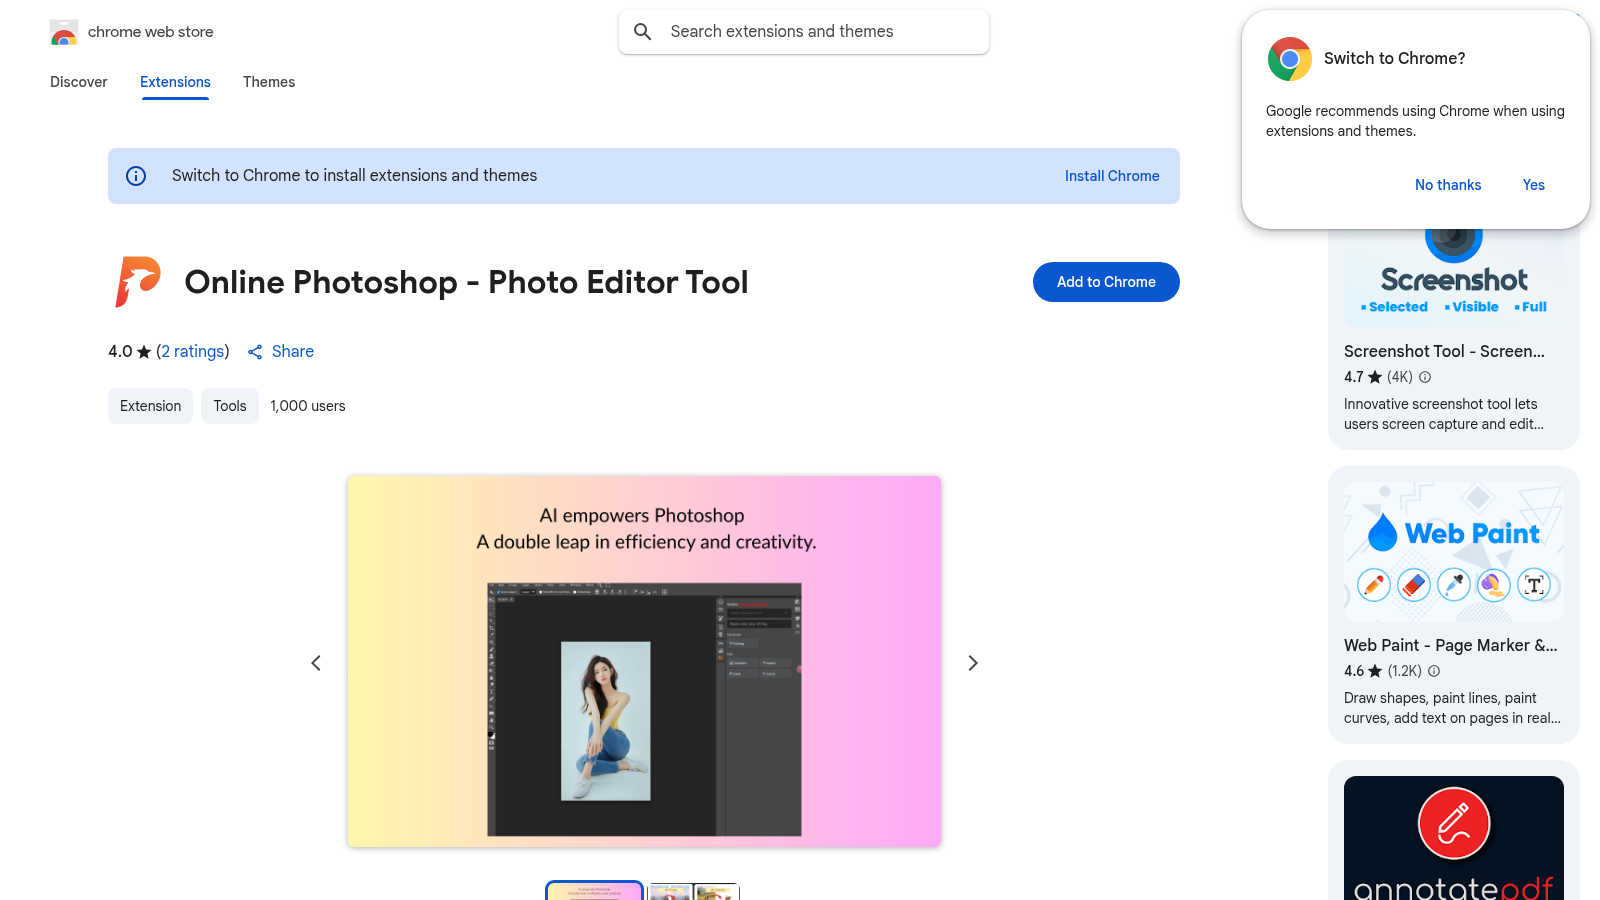Click the Search extensions and themes field
Screen dimensions: 1600x900
coord(804,32)
